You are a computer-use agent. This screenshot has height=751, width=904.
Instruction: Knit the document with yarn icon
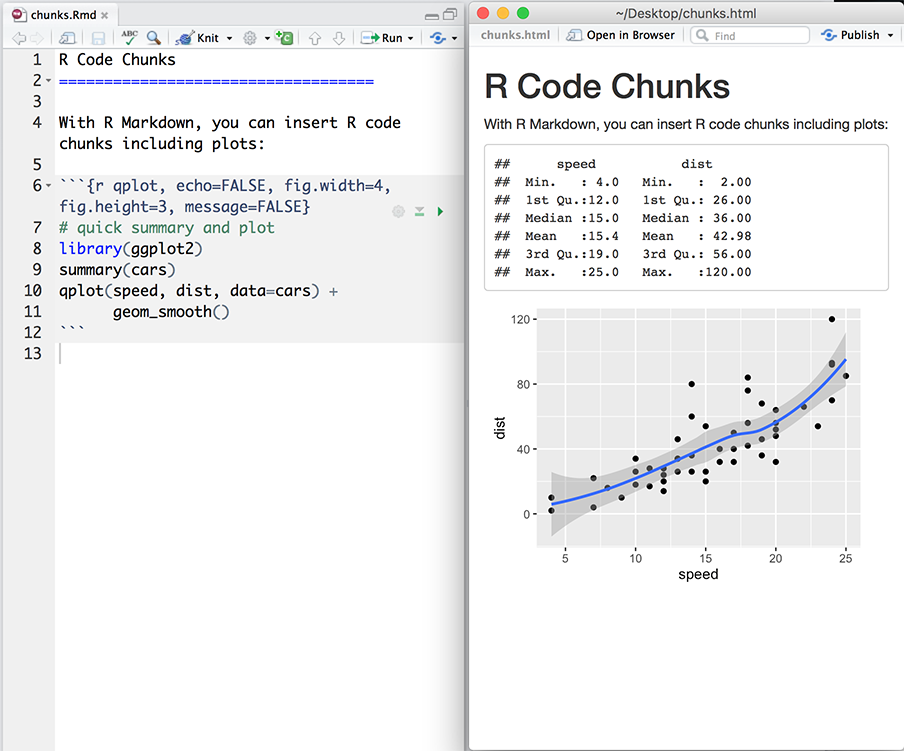198,38
